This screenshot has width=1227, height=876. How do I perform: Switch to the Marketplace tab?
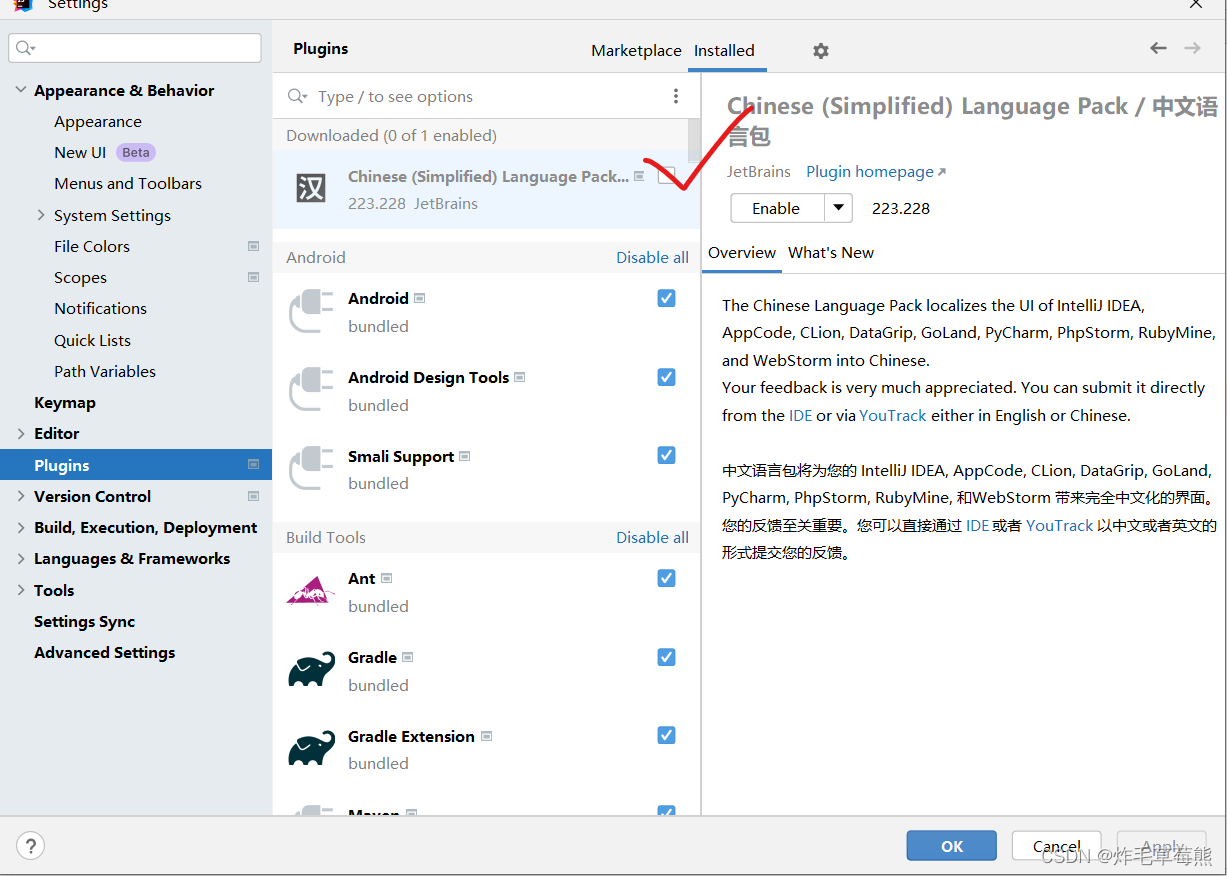coord(636,51)
